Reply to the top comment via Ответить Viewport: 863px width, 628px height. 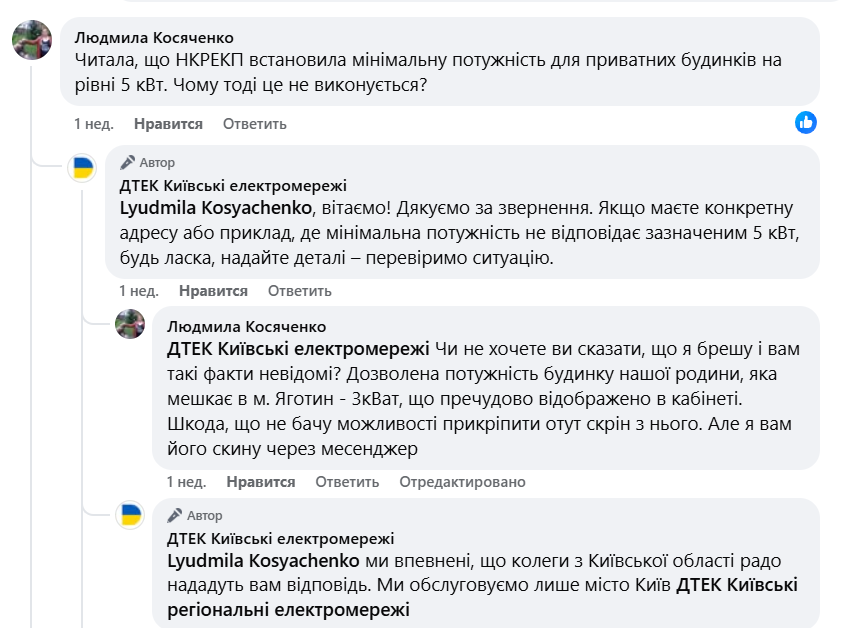pos(254,124)
